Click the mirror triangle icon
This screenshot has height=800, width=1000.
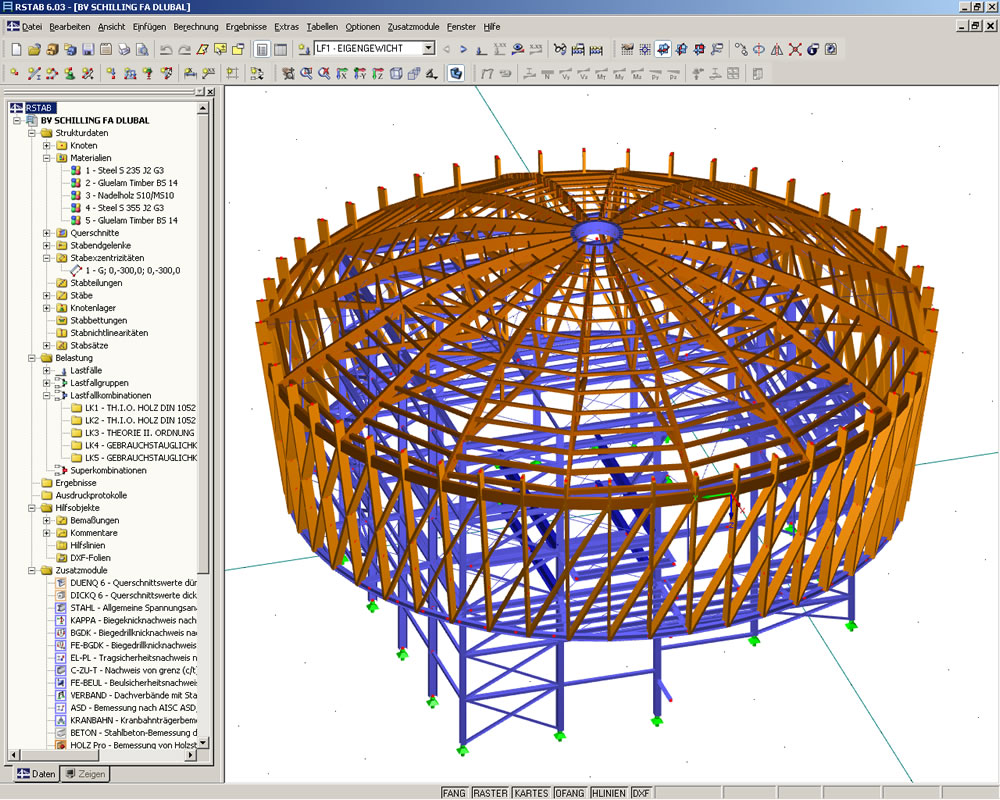click(777, 49)
